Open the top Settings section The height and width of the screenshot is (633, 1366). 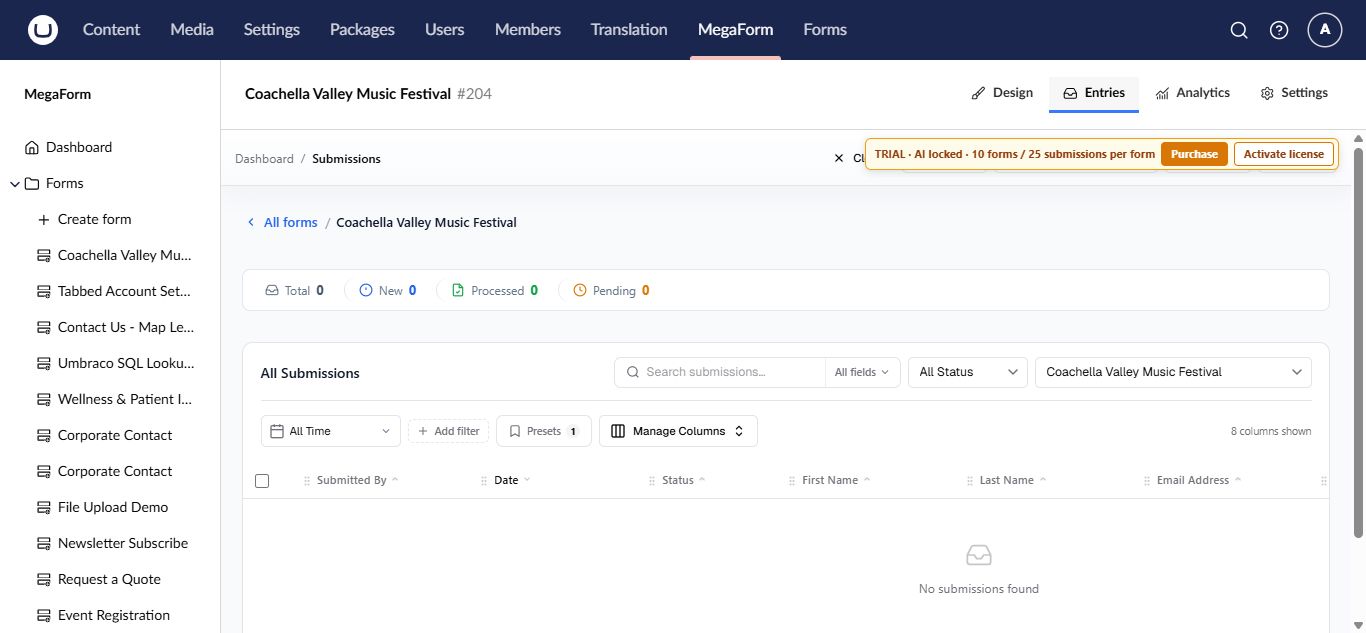point(272,29)
